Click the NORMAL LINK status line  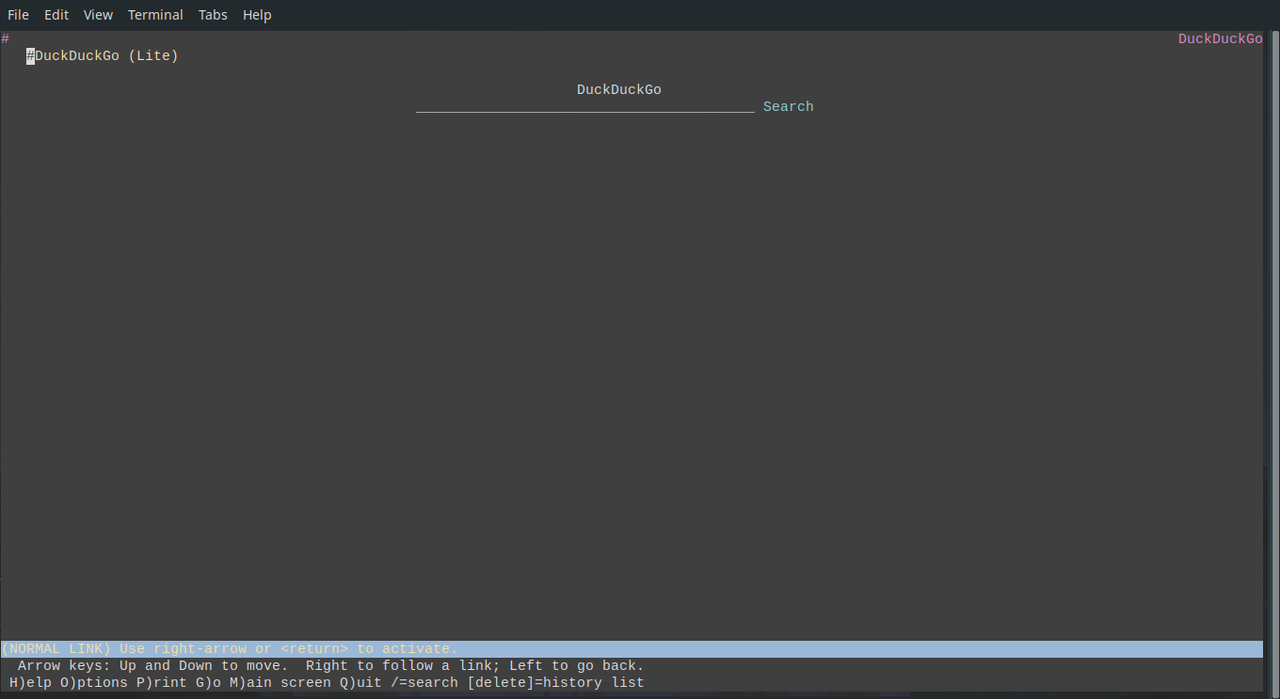point(632,649)
